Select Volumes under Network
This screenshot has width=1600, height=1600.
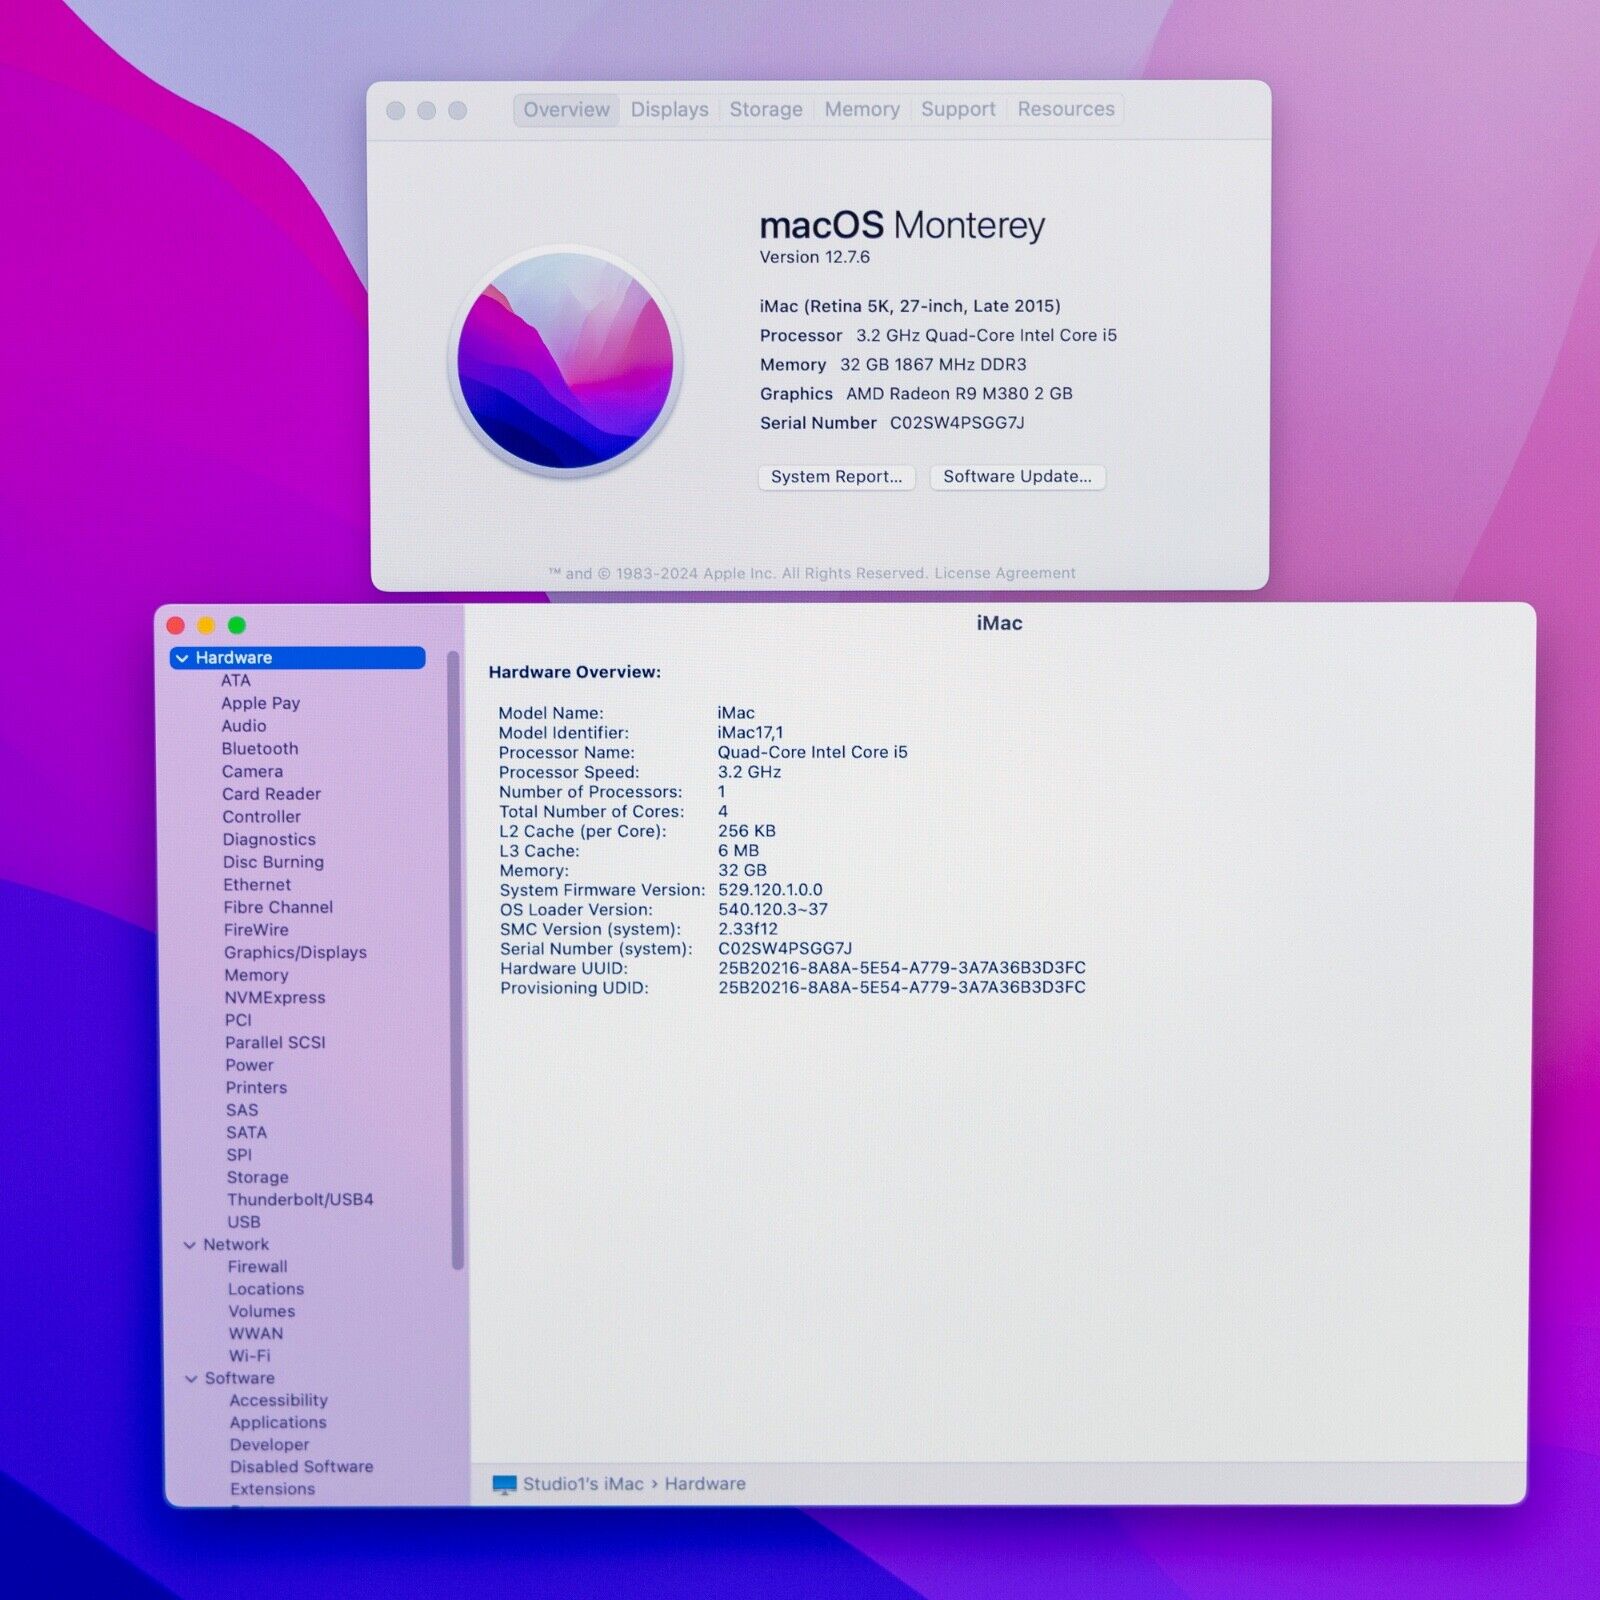[262, 1312]
